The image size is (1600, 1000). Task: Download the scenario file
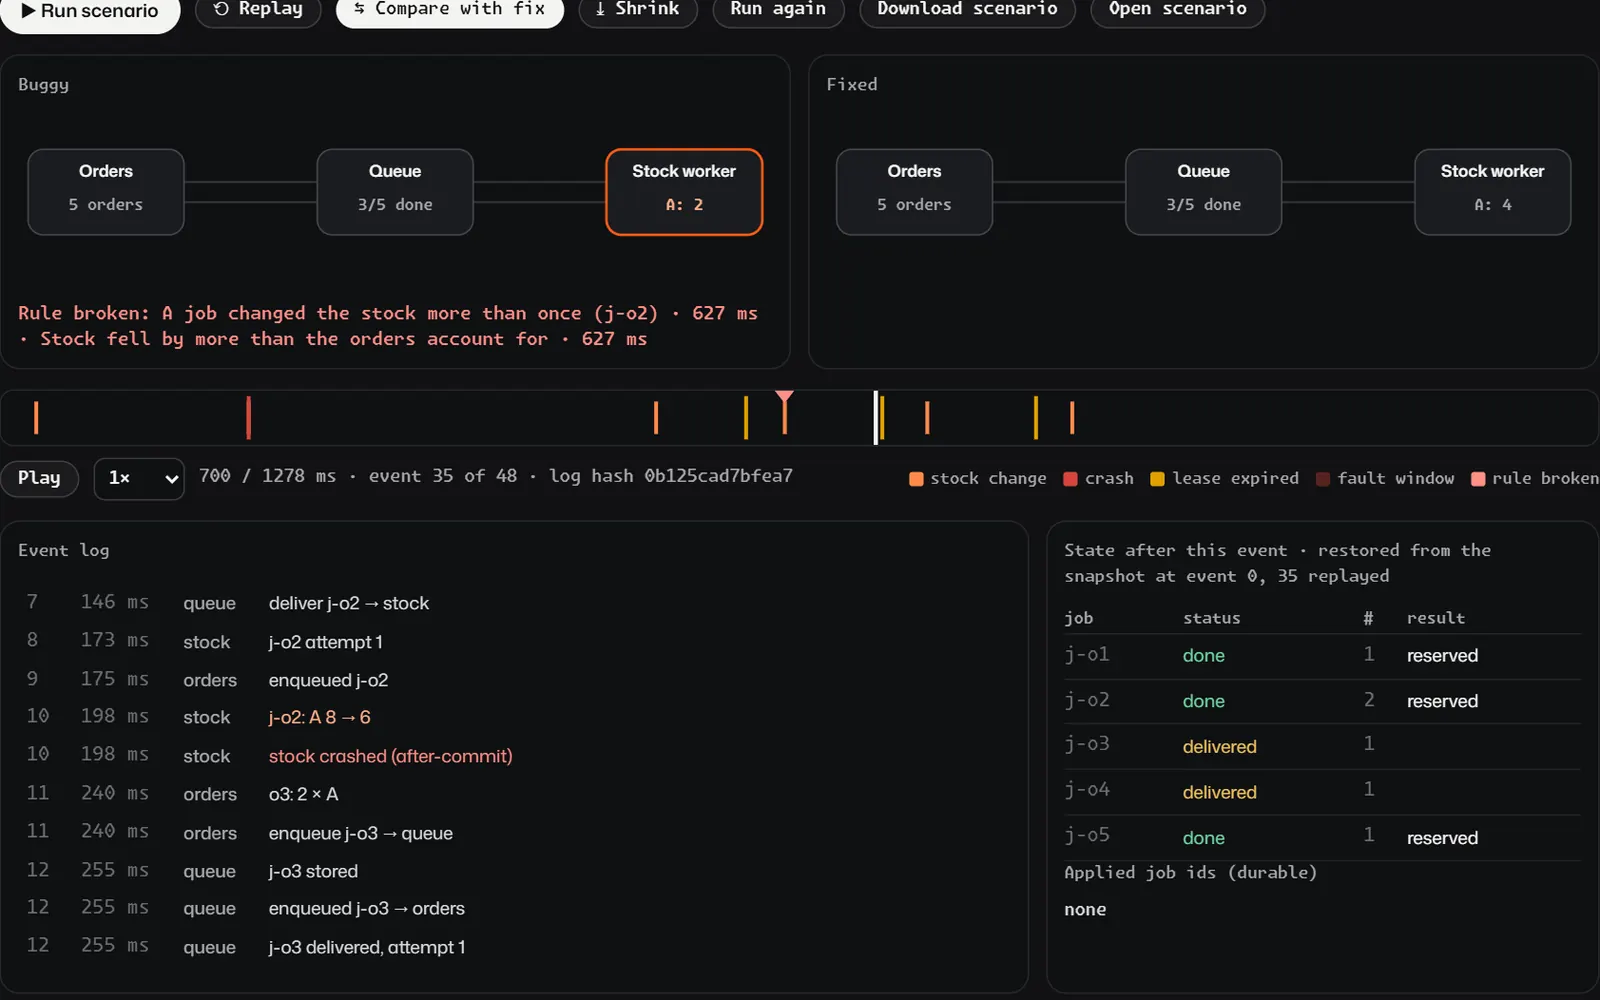point(967,9)
